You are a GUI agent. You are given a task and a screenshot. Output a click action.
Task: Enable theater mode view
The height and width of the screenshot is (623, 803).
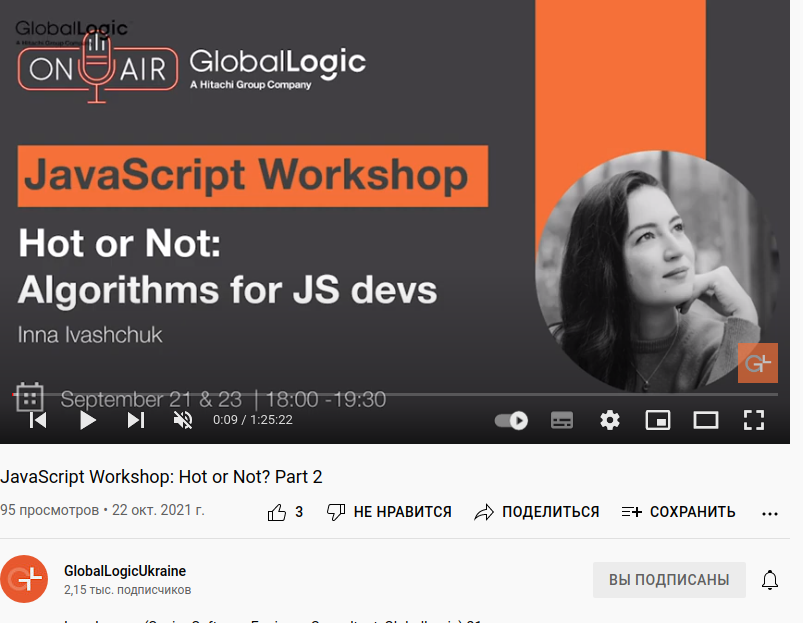click(706, 421)
